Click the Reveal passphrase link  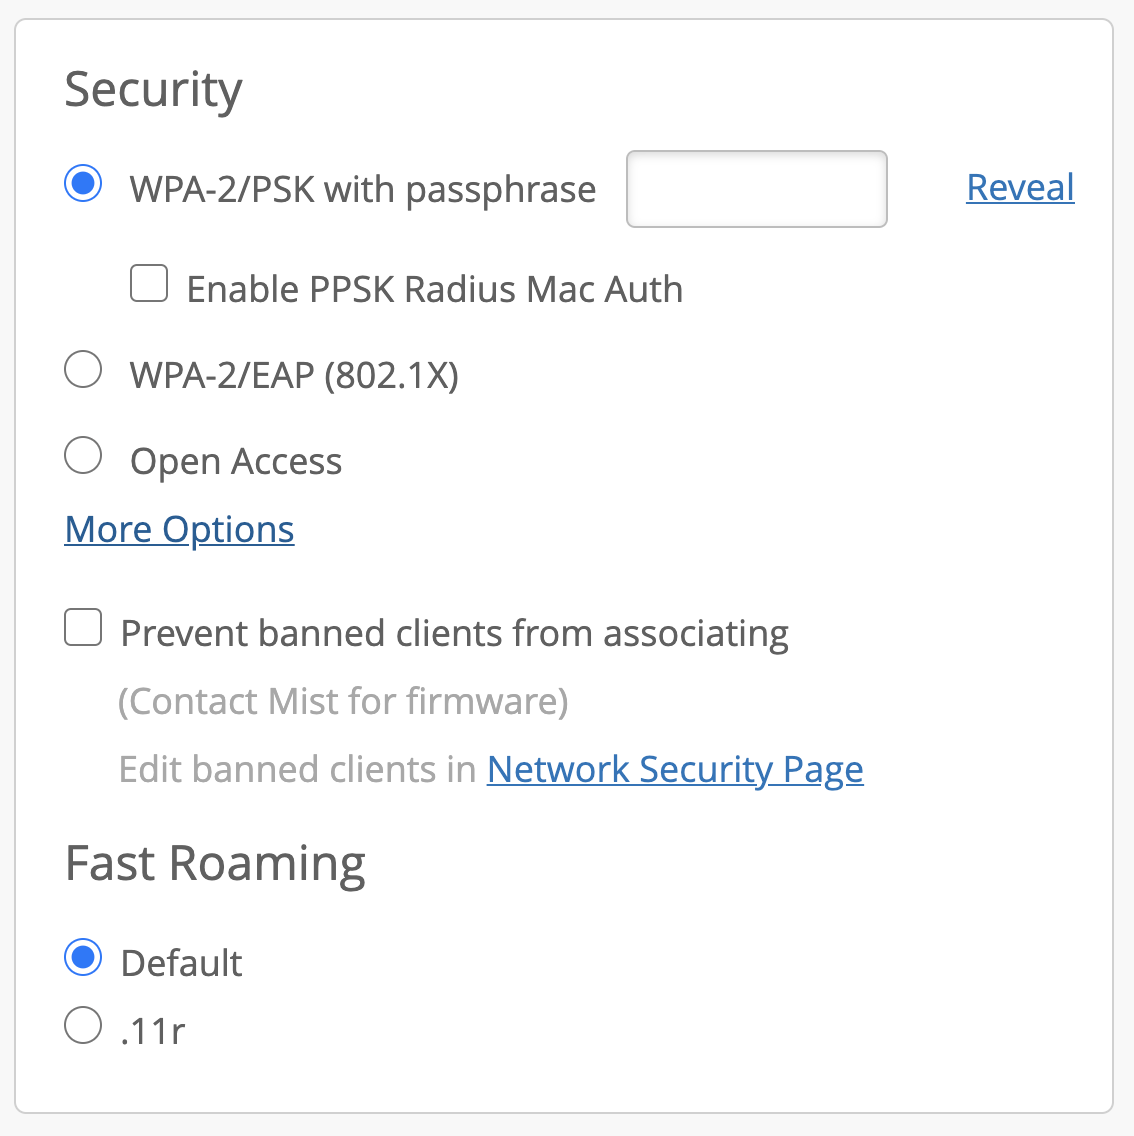coord(1020,187)
